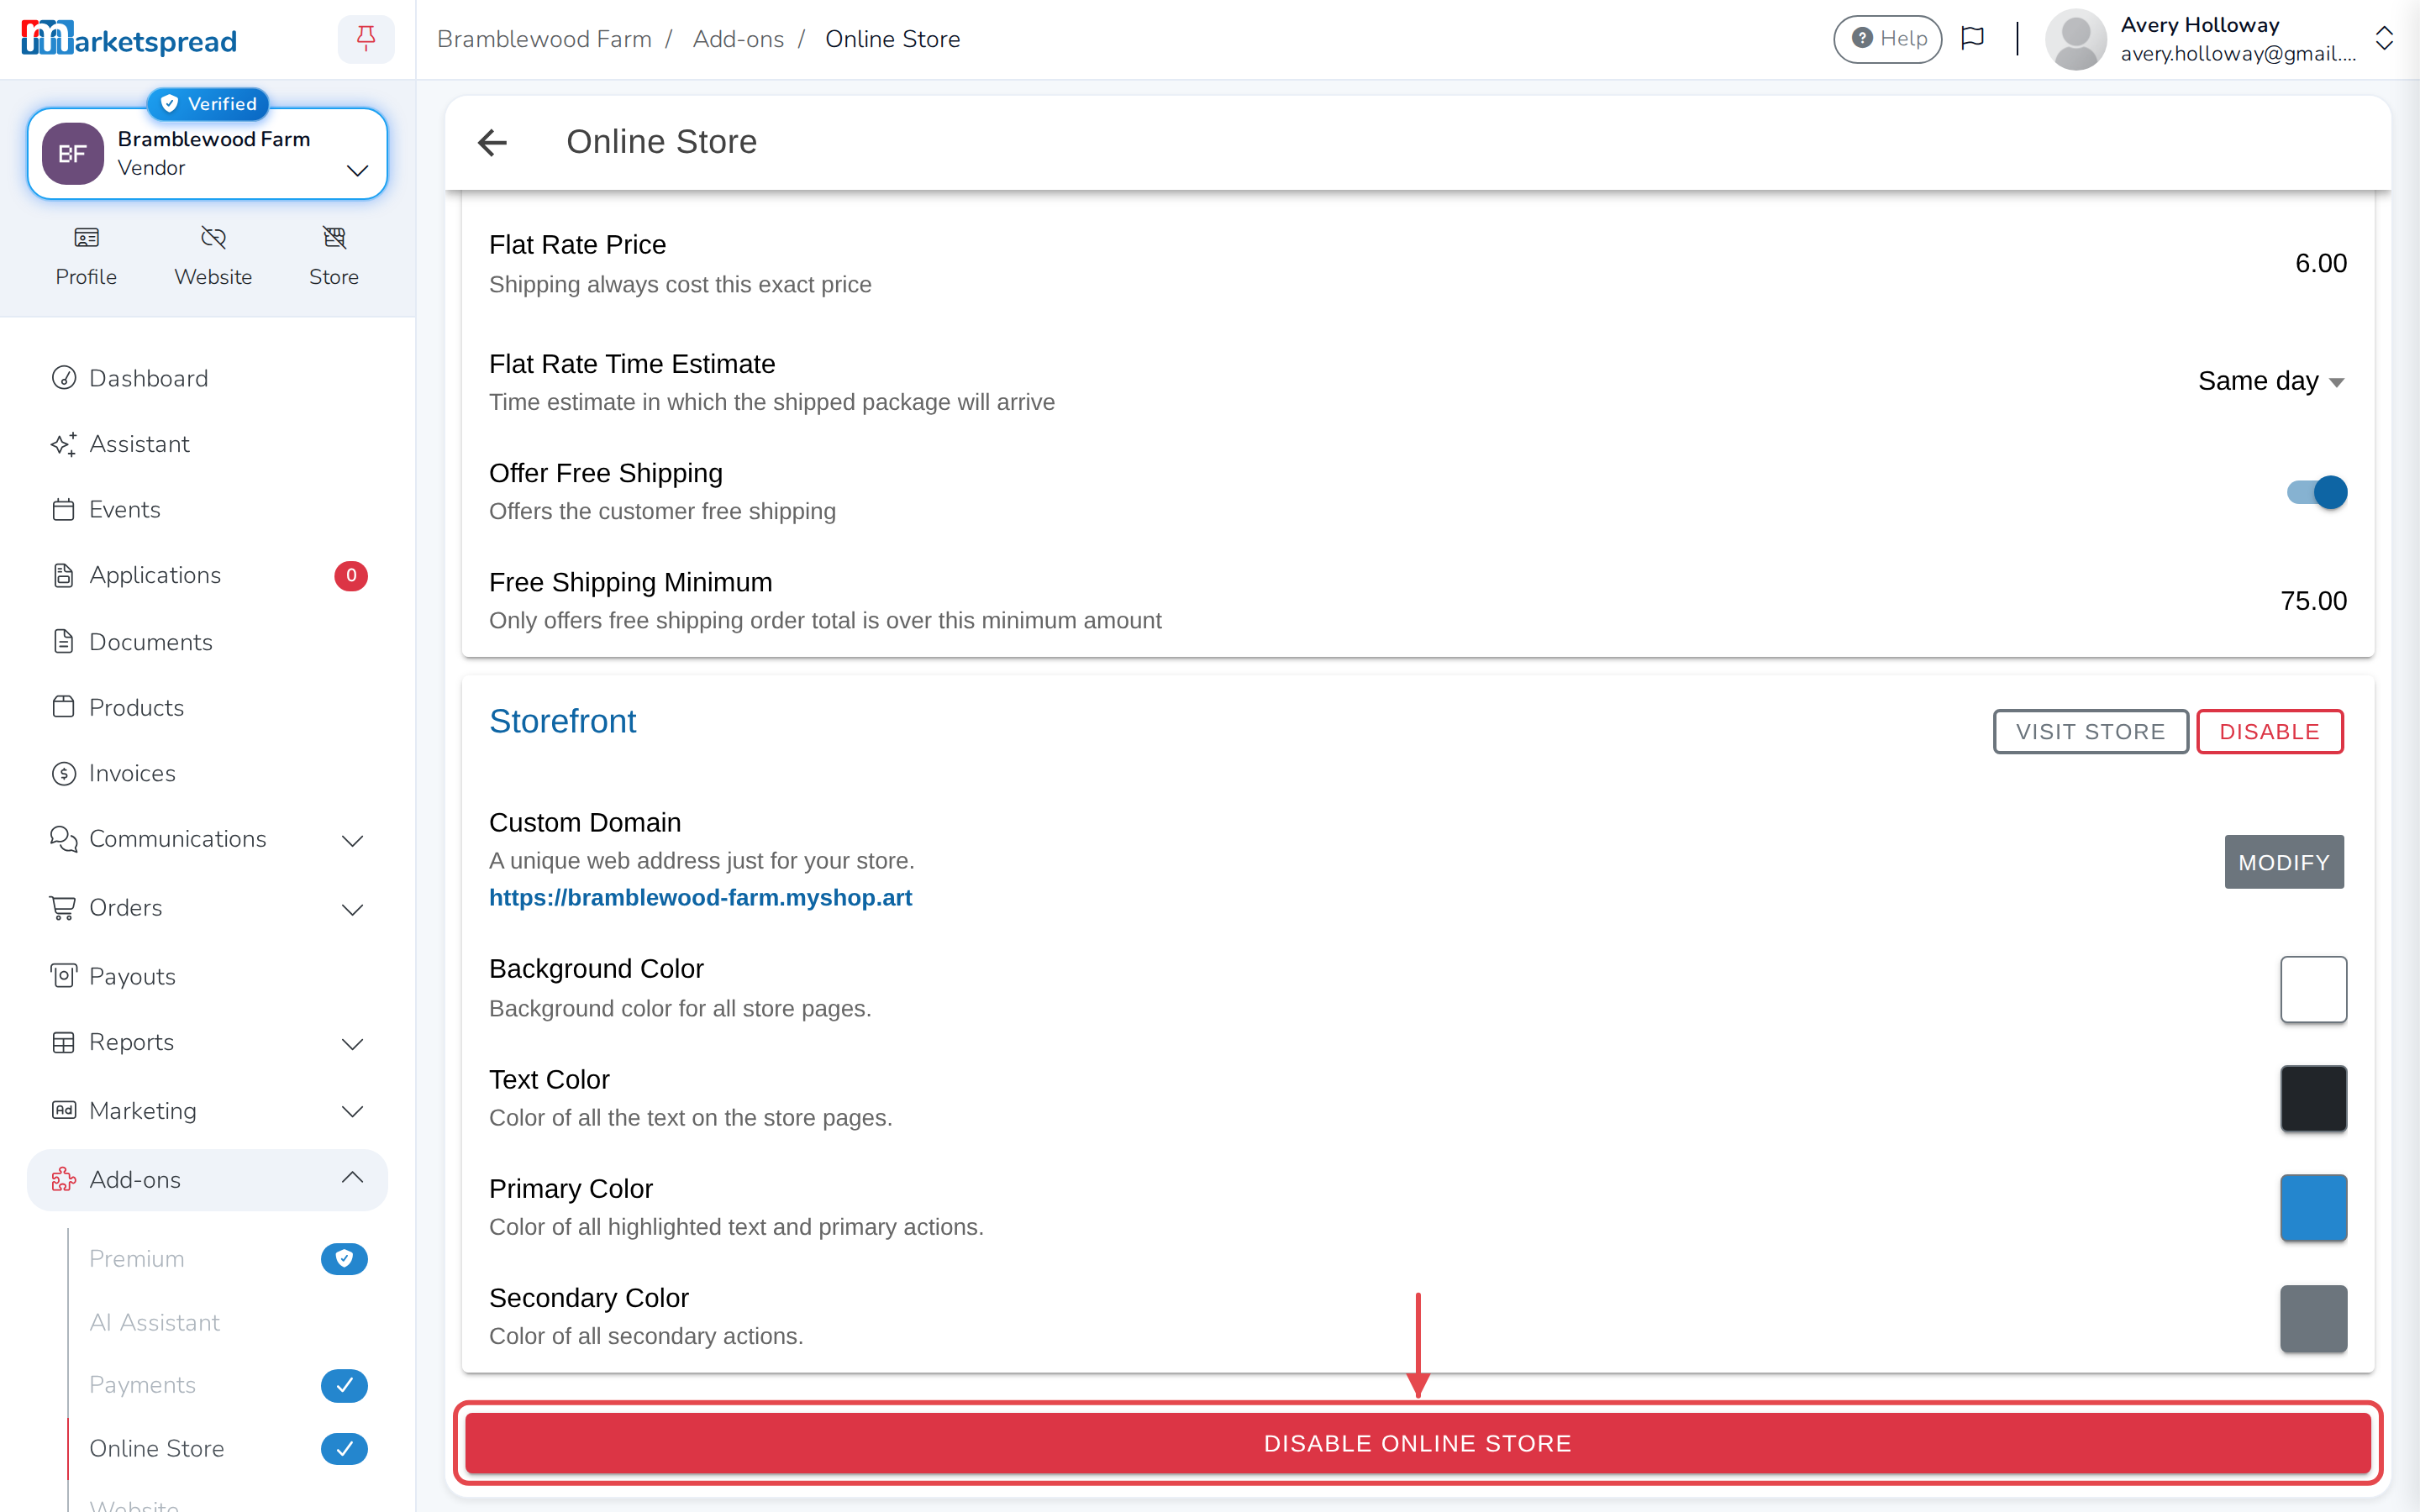Expand the Marketing menu
Screen dimensions: 2420x1512
pos(208,1111)
